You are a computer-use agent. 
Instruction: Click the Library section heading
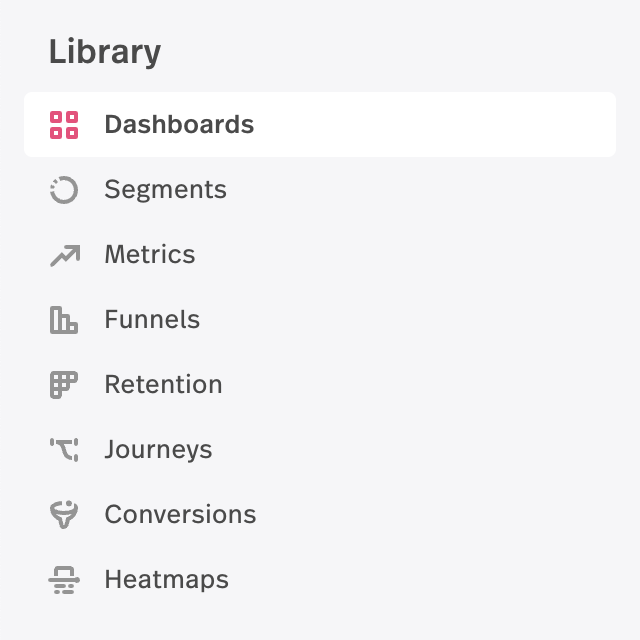coord(105,52)
